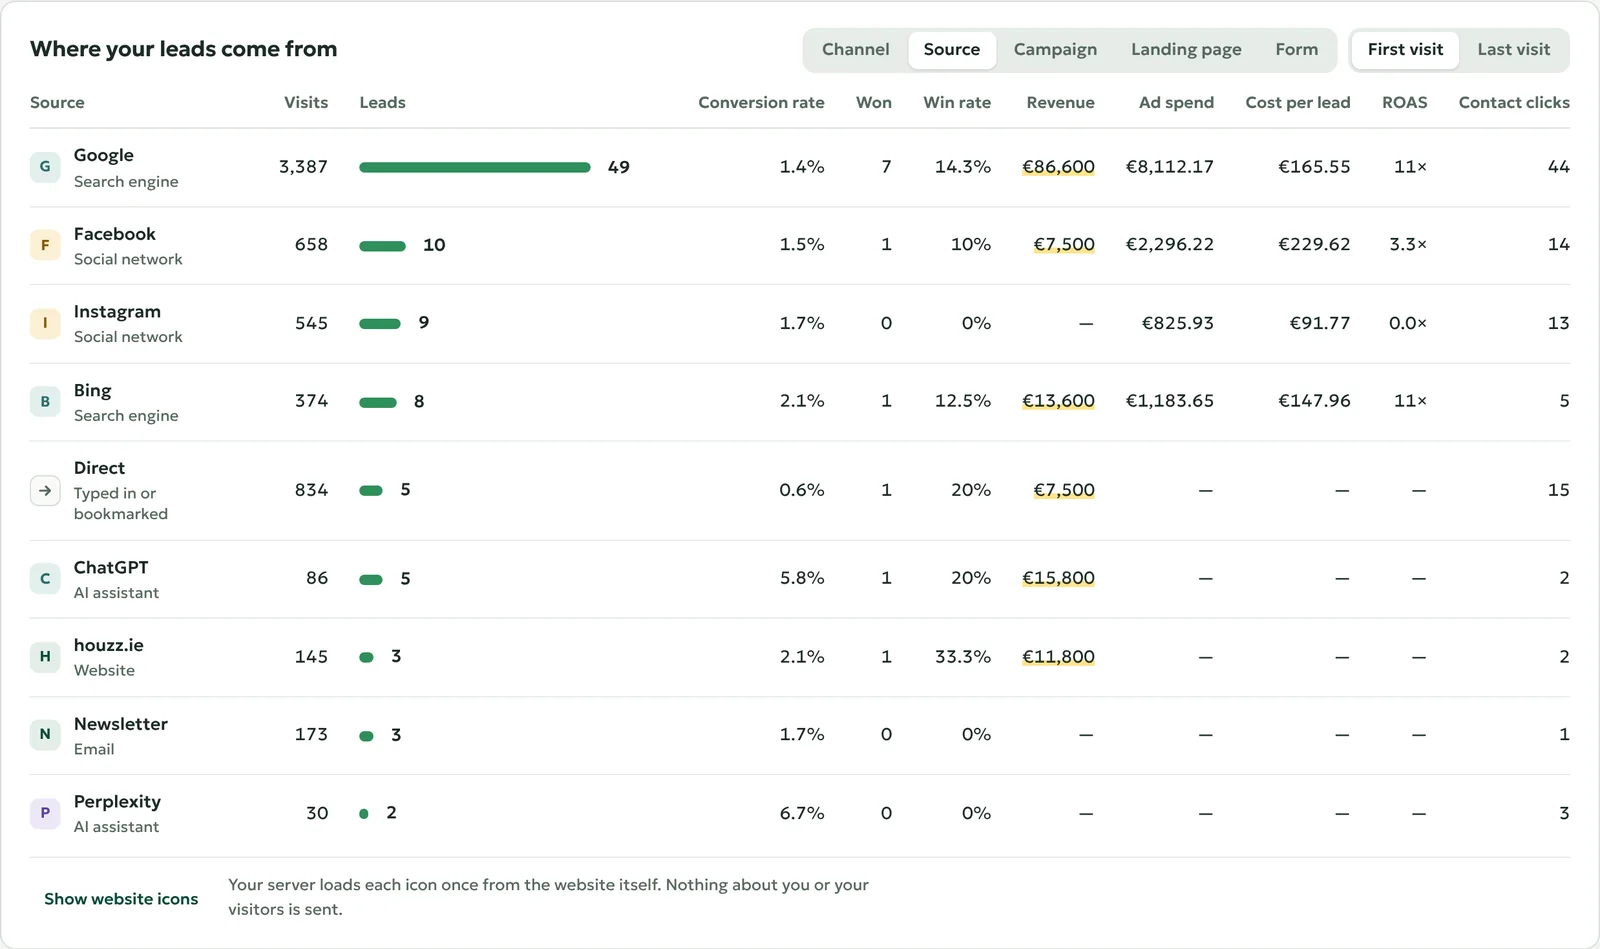Click Show website icons link
The width and height of the screenshot is (1600, 949).
[121, 899]
